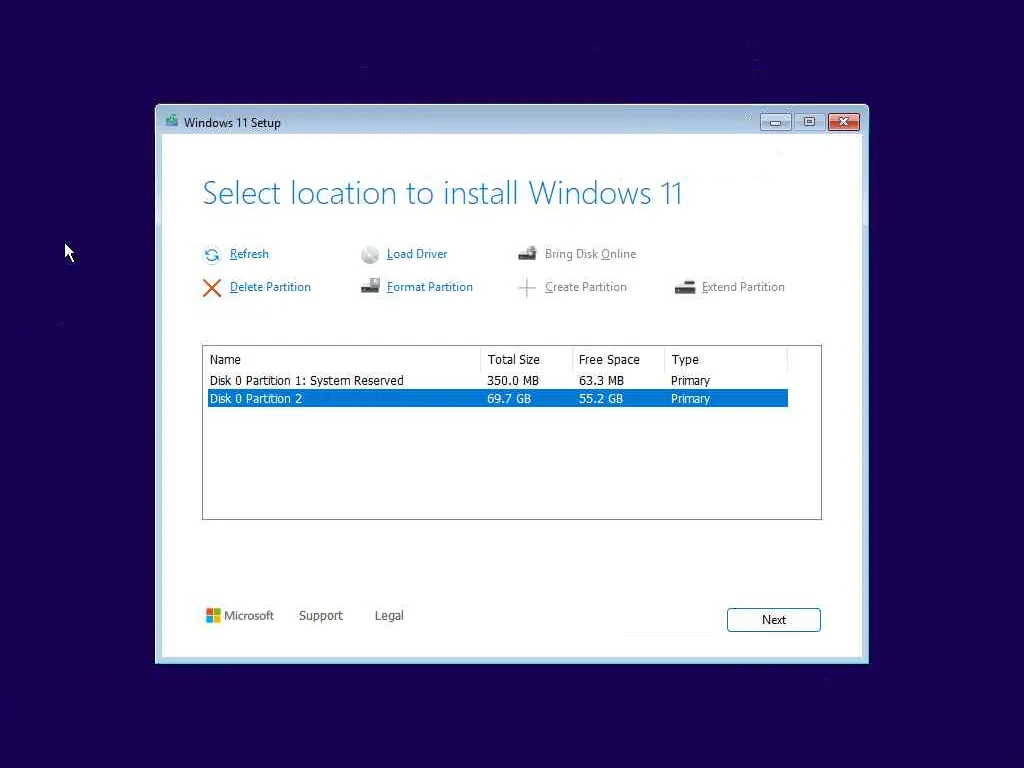Click the Windows 11 Setup title bar icon
This screenshot has width=1024, height=768.
pyautogui.click(x=172, y=121)
